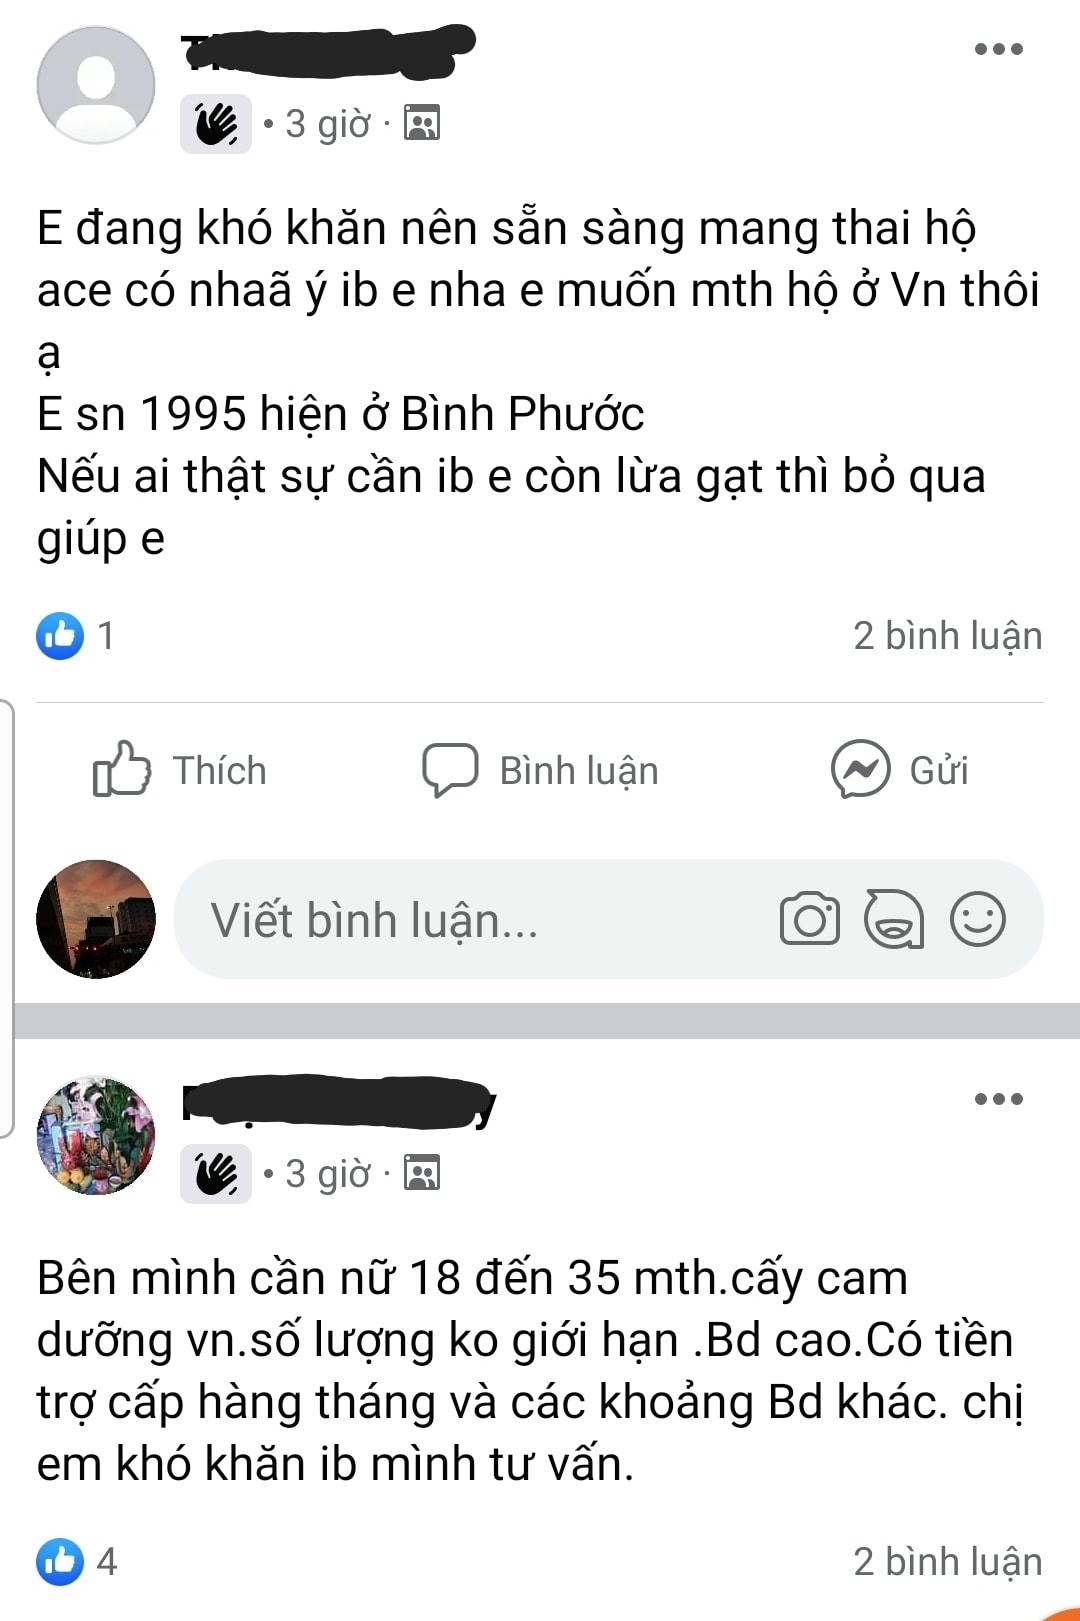Open the sticker/avatar picker in comment box
Screen dimensions: 1080x1621
pyautogui.click(x=894, y=919)
